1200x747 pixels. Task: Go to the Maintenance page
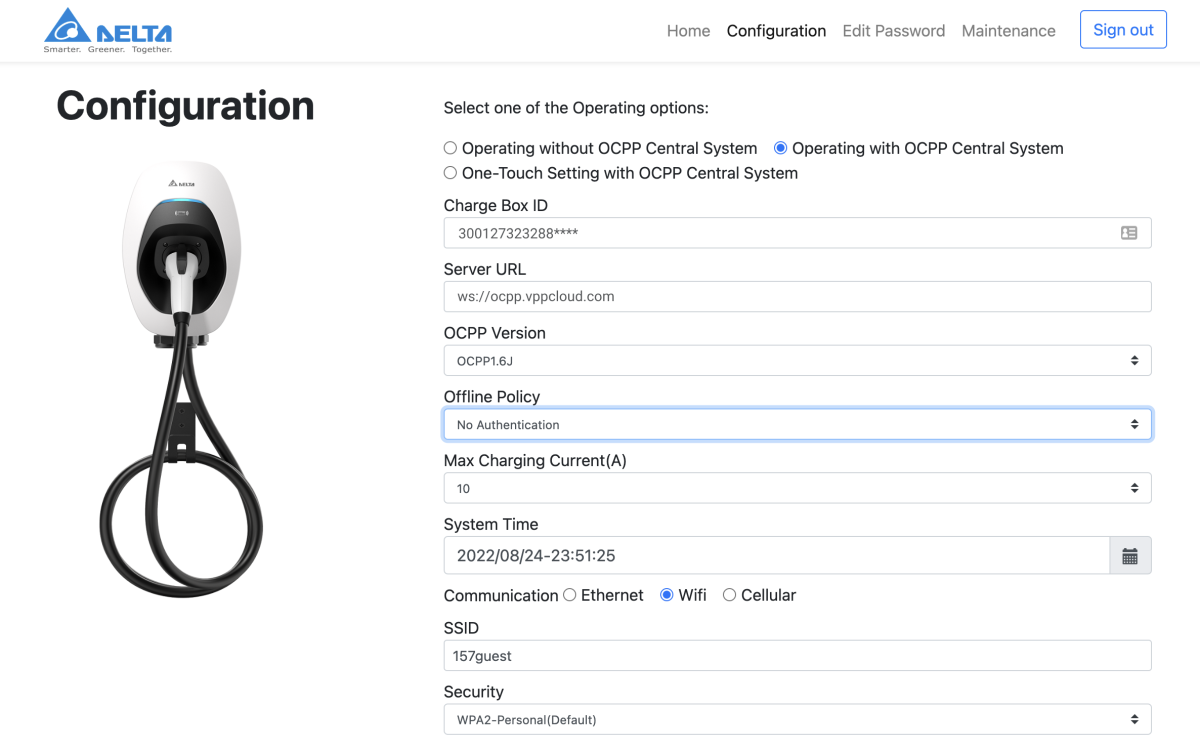click(x=1008, y=30)
